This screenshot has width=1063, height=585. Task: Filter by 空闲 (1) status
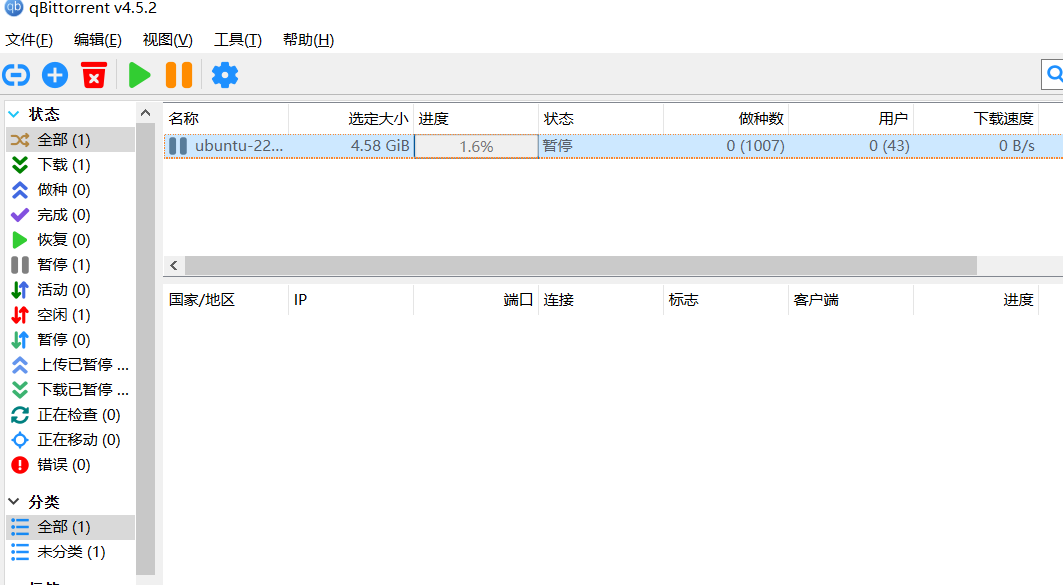pos(71,315)
